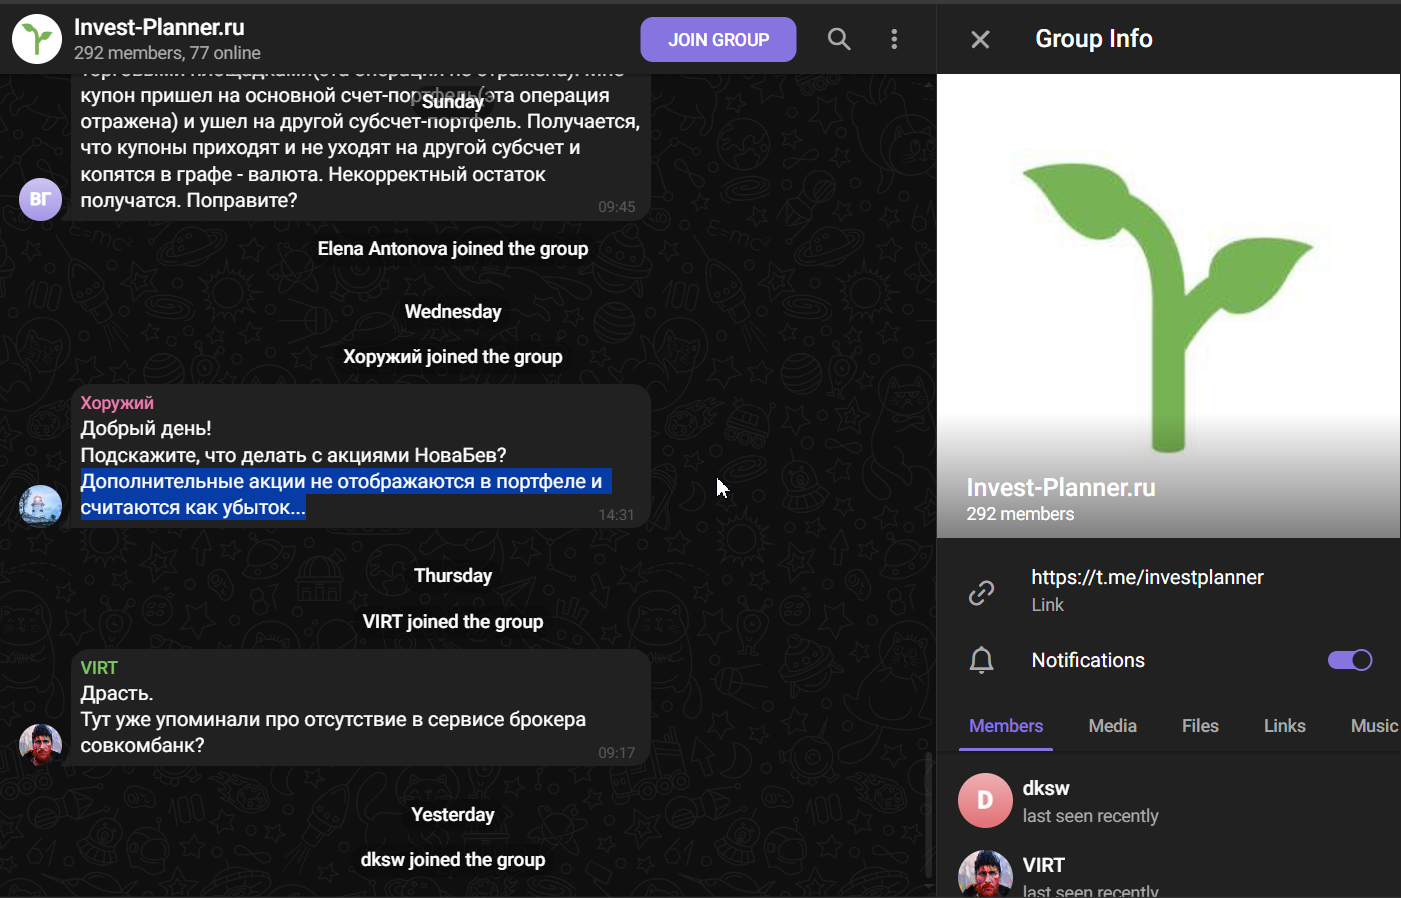
Task: Click 'dksw joined the group' notice
Action: [453, 860]
